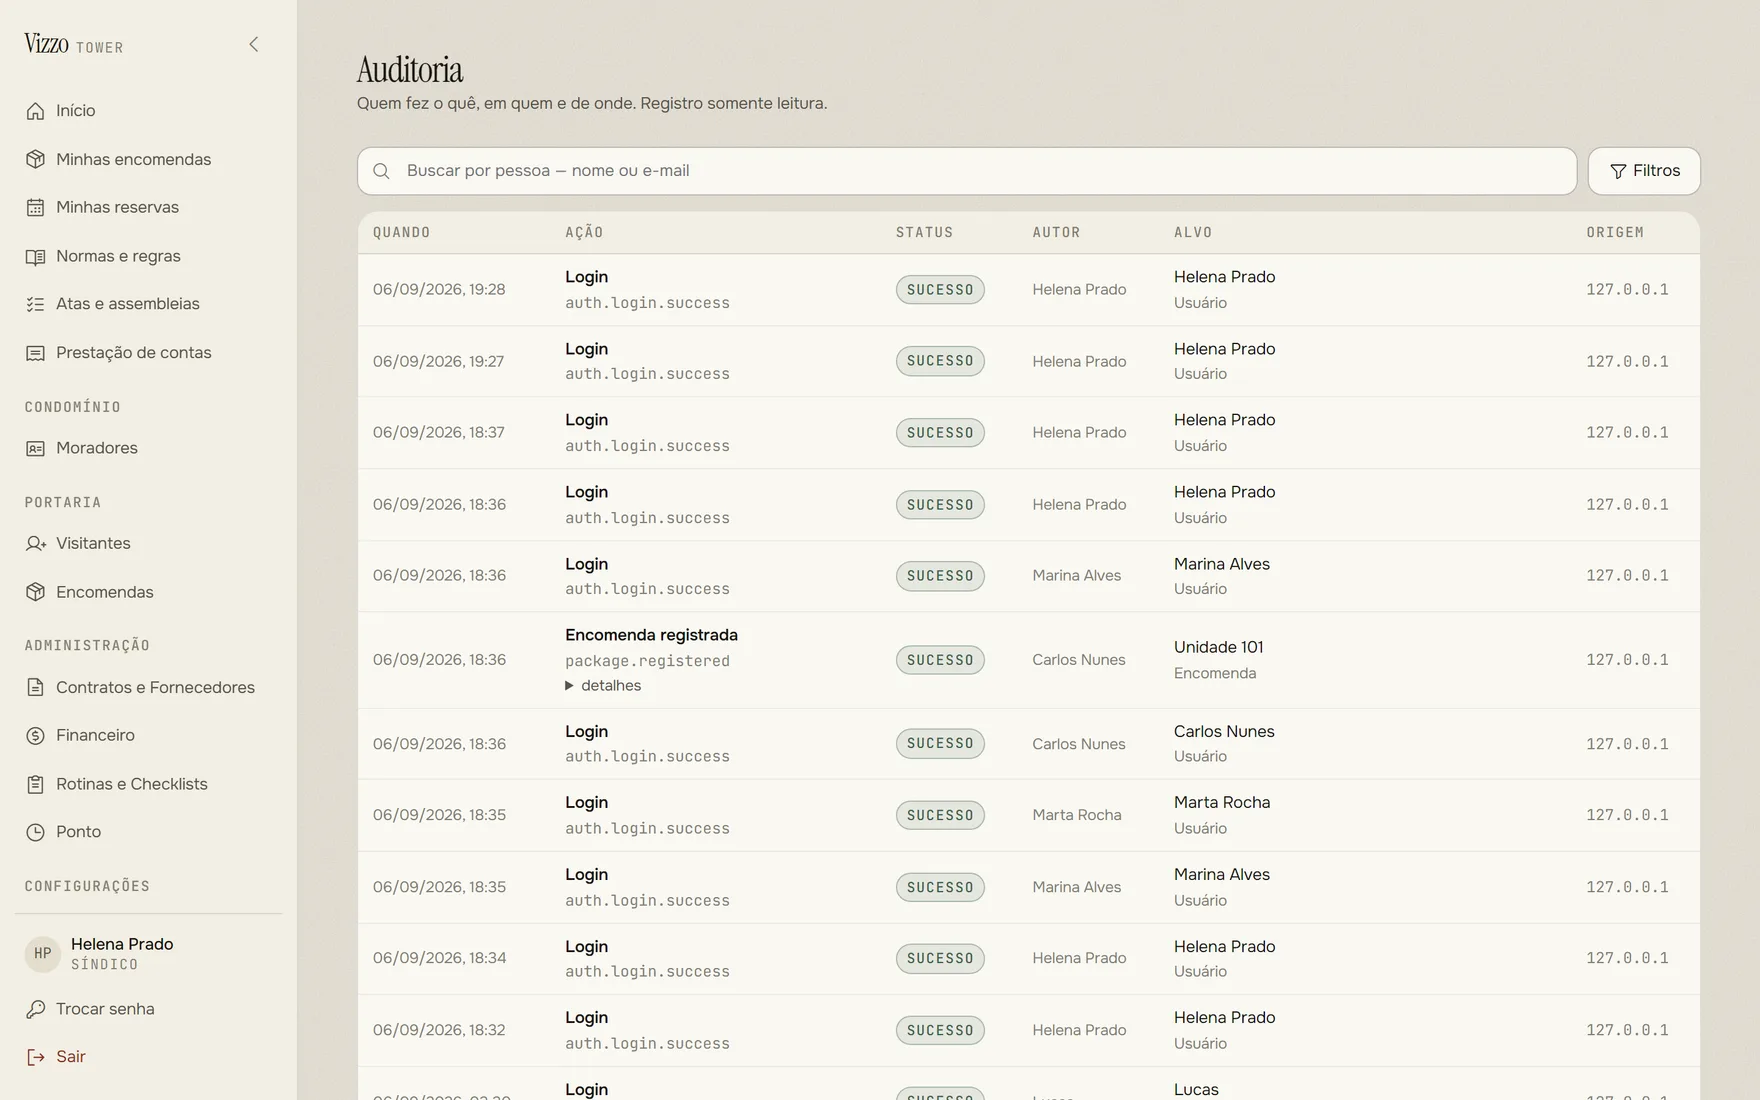Click the 06/09/2026, 19:27 timestamp
Image resolution: width=1760 pixels, height=1100 pixels.
pyautogui.click(x=438, y=361)
